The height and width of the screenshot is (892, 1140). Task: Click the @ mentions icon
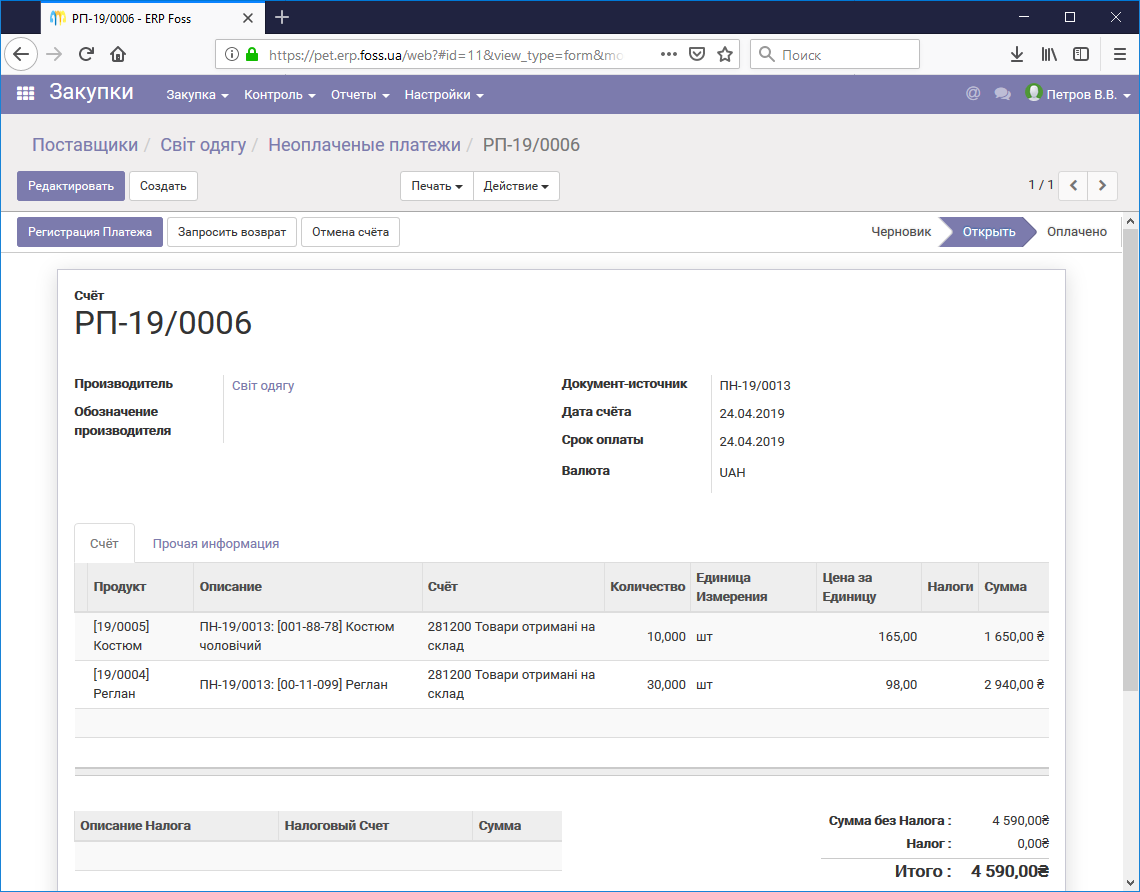coord(973,94)
